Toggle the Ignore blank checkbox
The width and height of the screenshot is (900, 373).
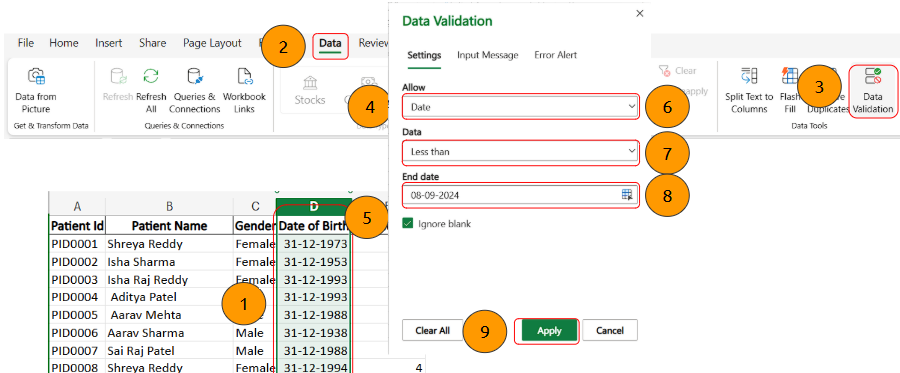408,224
